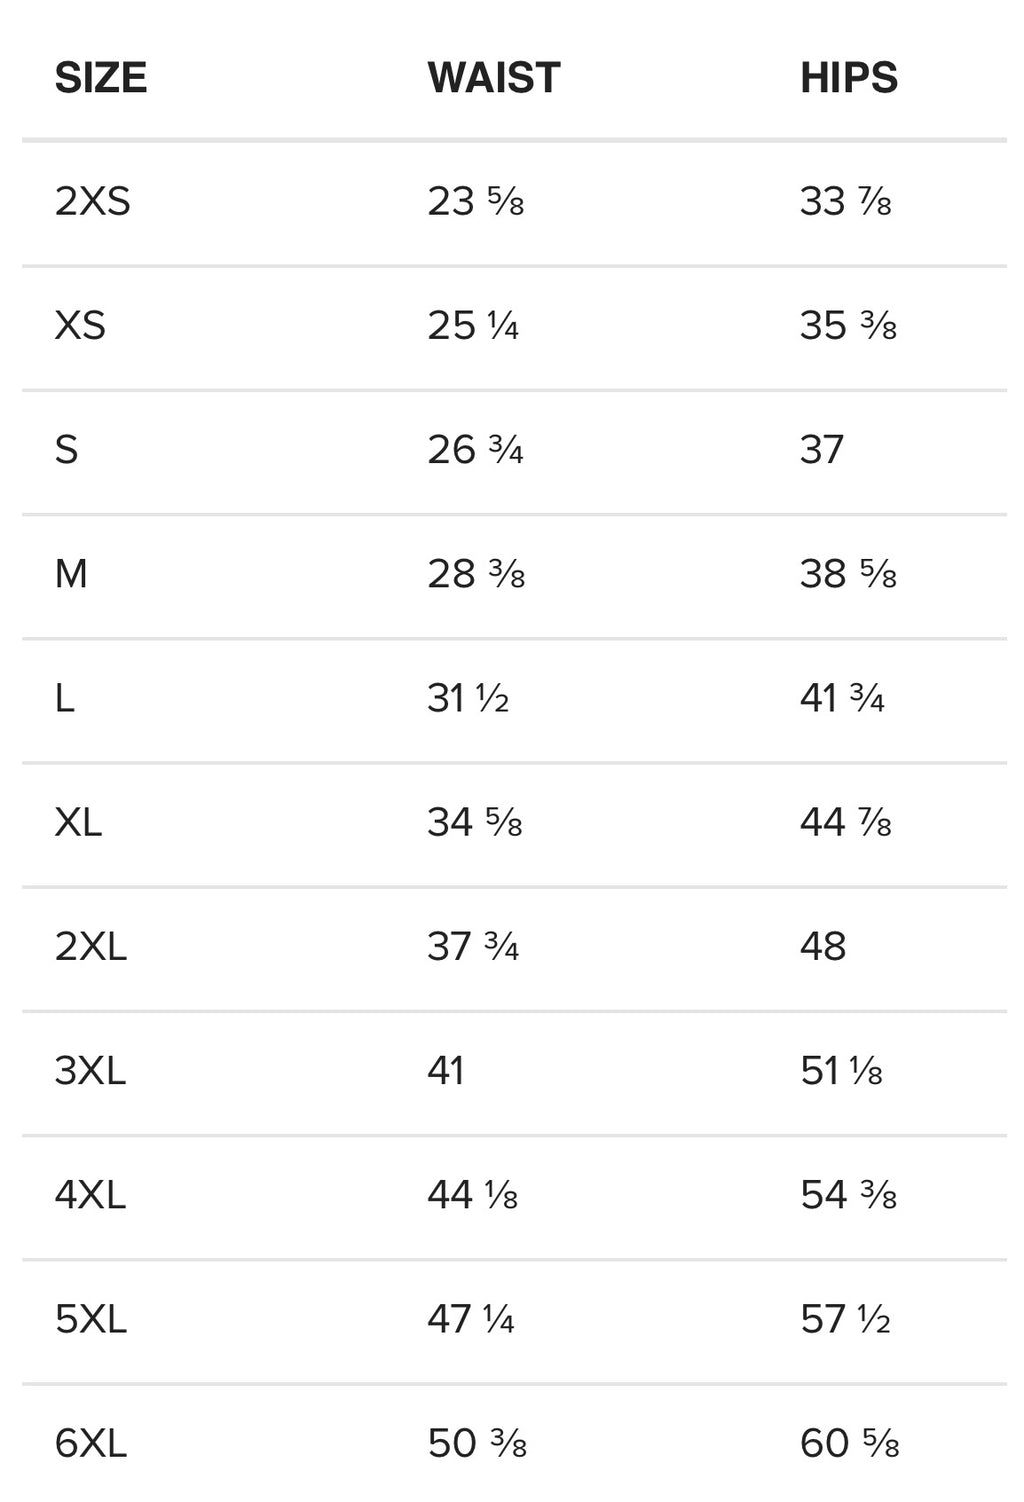The image size is (1024, 1502).
Task: Click the waist value 41
Action: 446,1071
